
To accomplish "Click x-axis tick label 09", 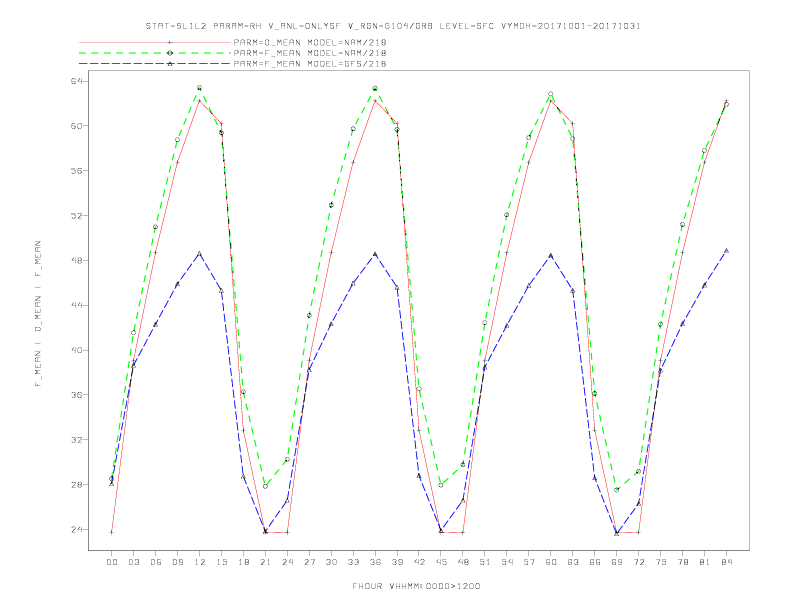I will pos(177,562).
